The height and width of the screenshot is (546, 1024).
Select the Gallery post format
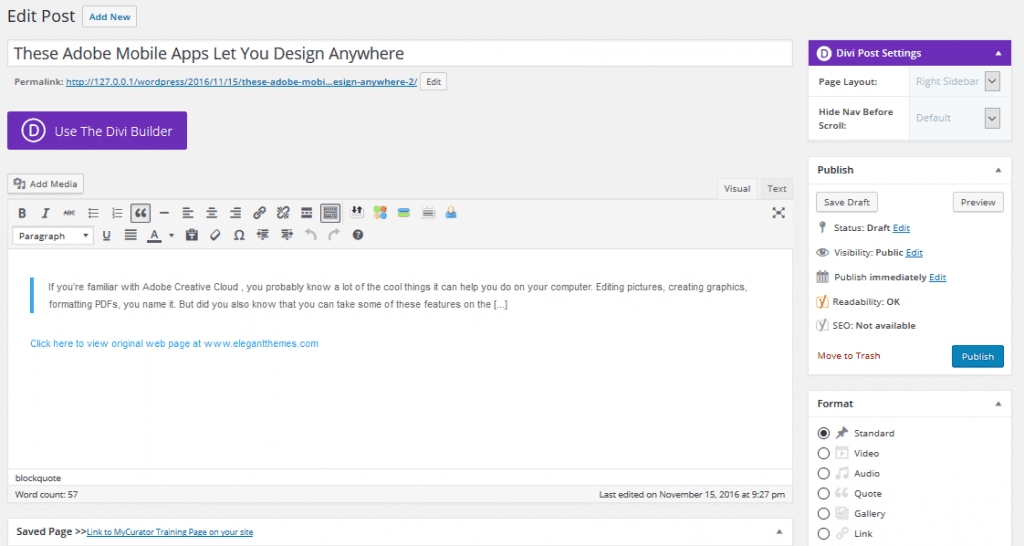click(824, 514)
